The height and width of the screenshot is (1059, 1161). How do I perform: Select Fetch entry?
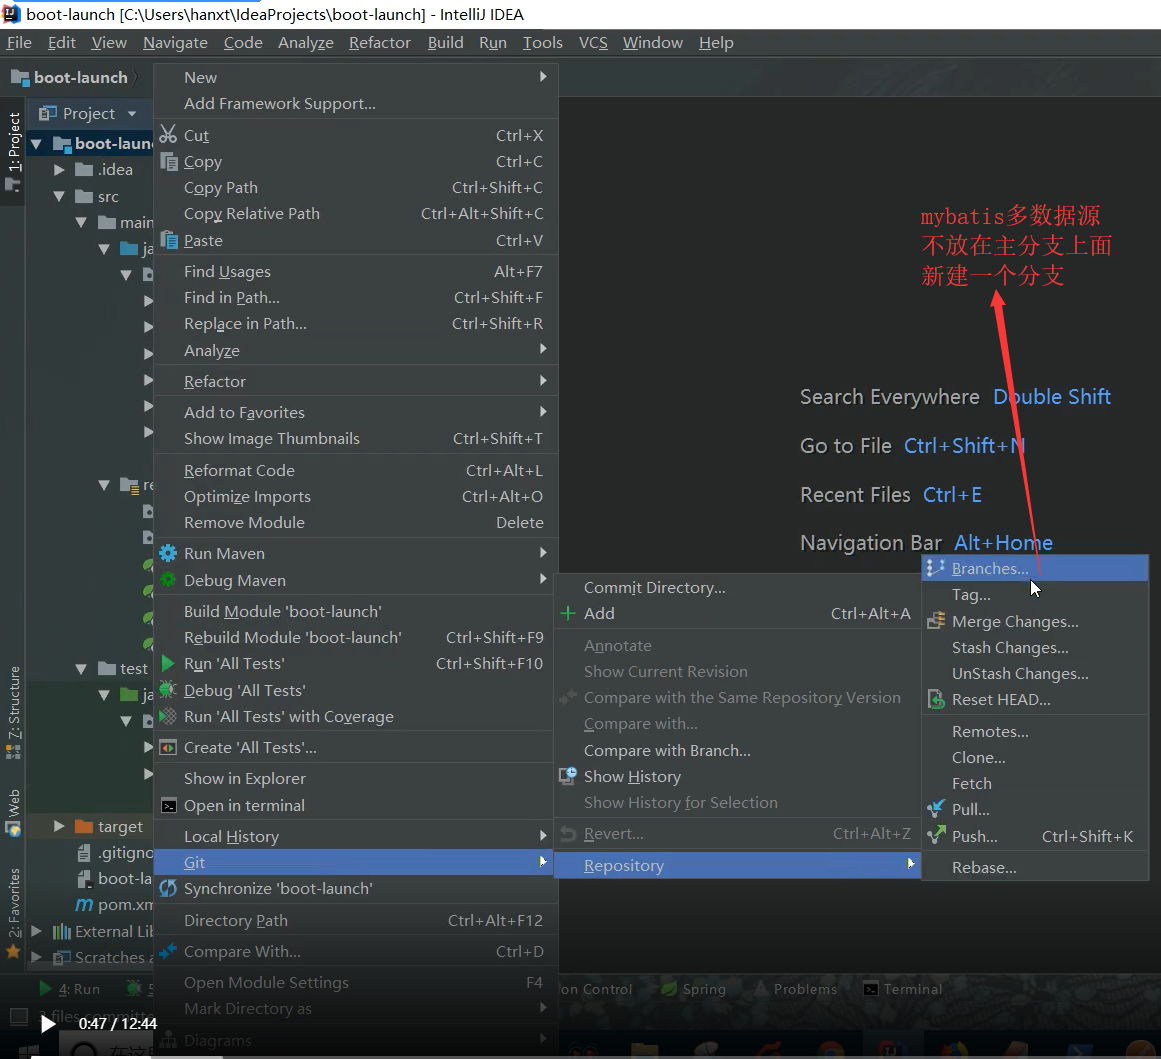coord(1035,784)
